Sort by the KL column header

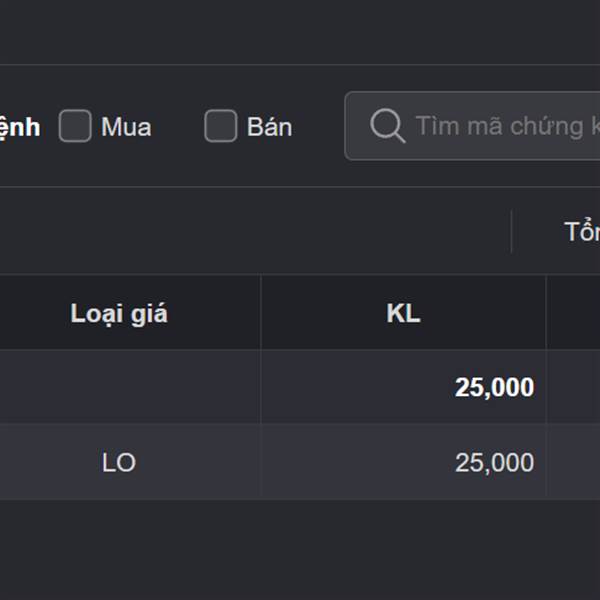coord(403,314)
